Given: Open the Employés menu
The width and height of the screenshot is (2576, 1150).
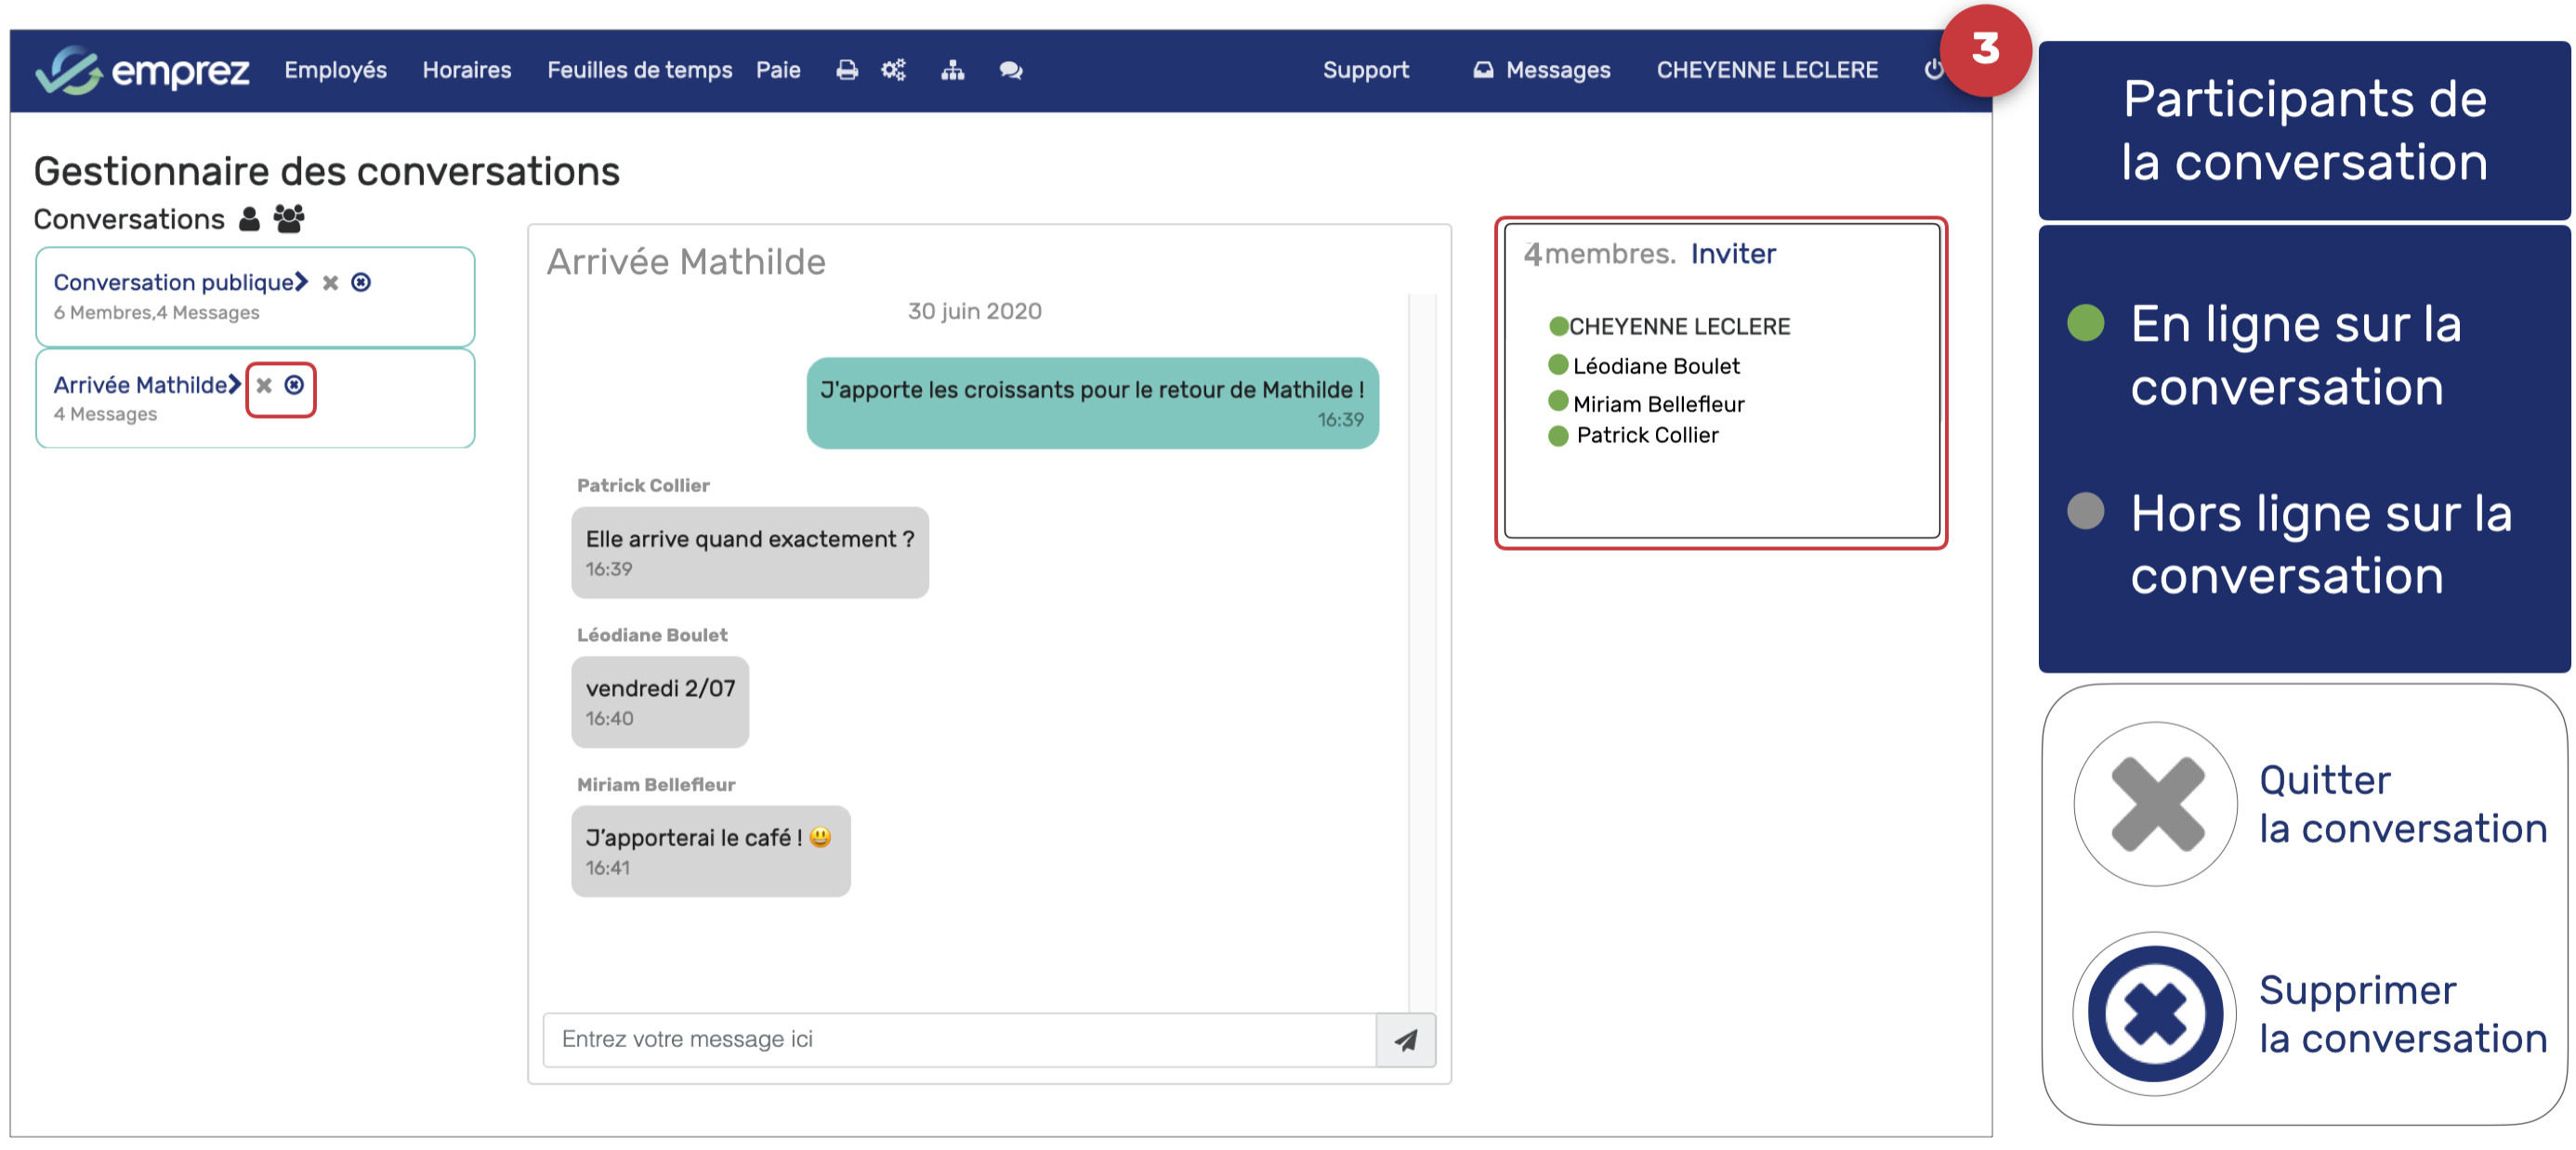Looking at the screenshot, I should [335, 70].
